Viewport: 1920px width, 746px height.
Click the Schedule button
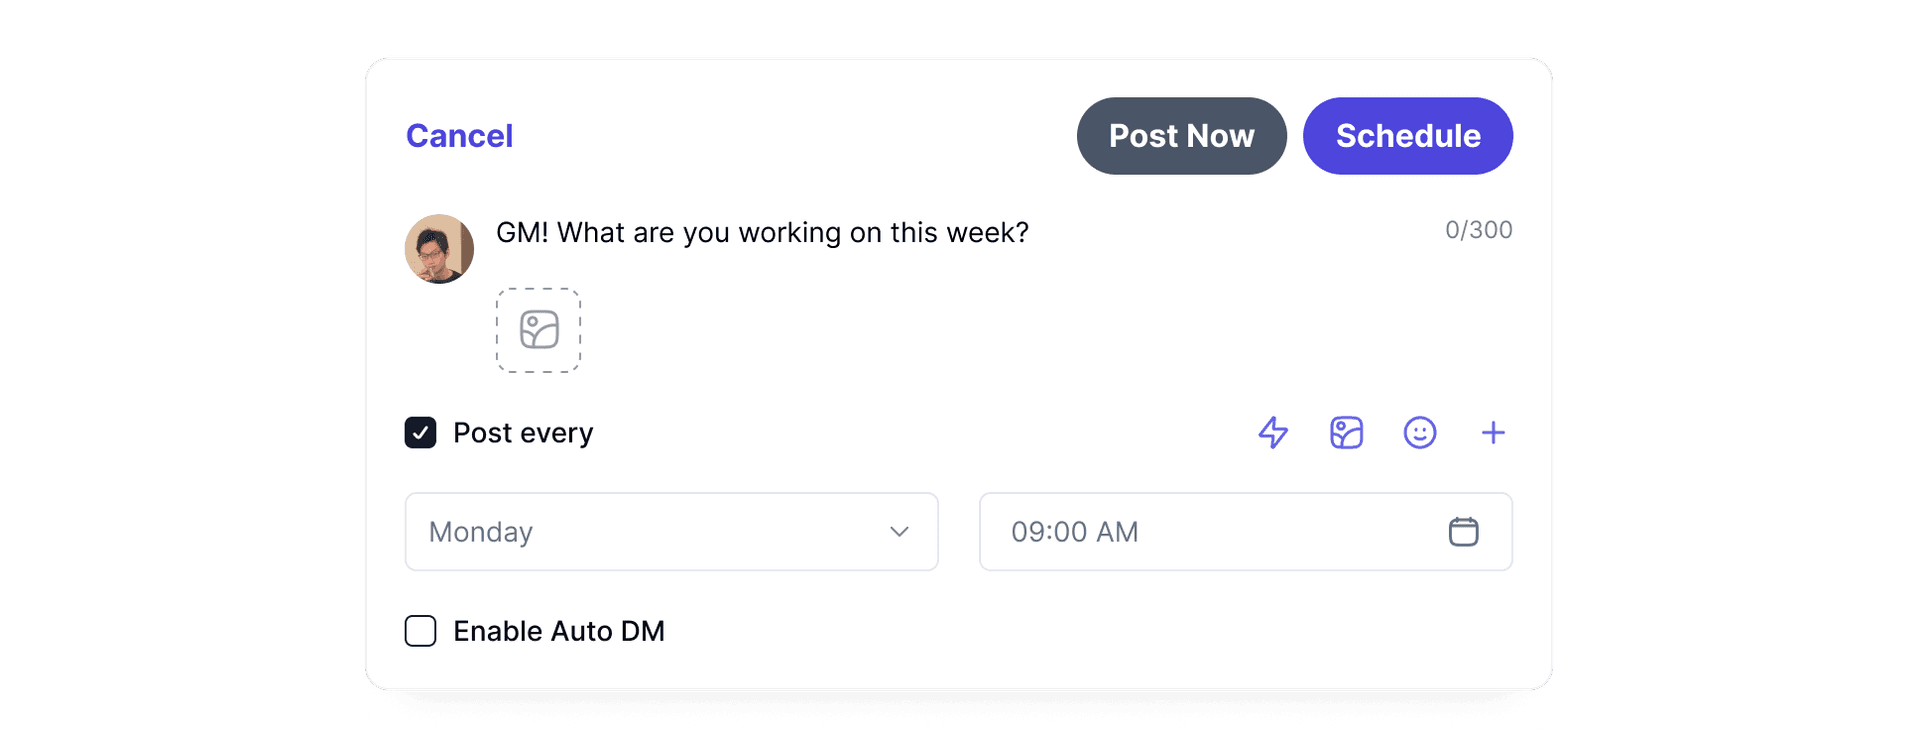[1408, 135]
